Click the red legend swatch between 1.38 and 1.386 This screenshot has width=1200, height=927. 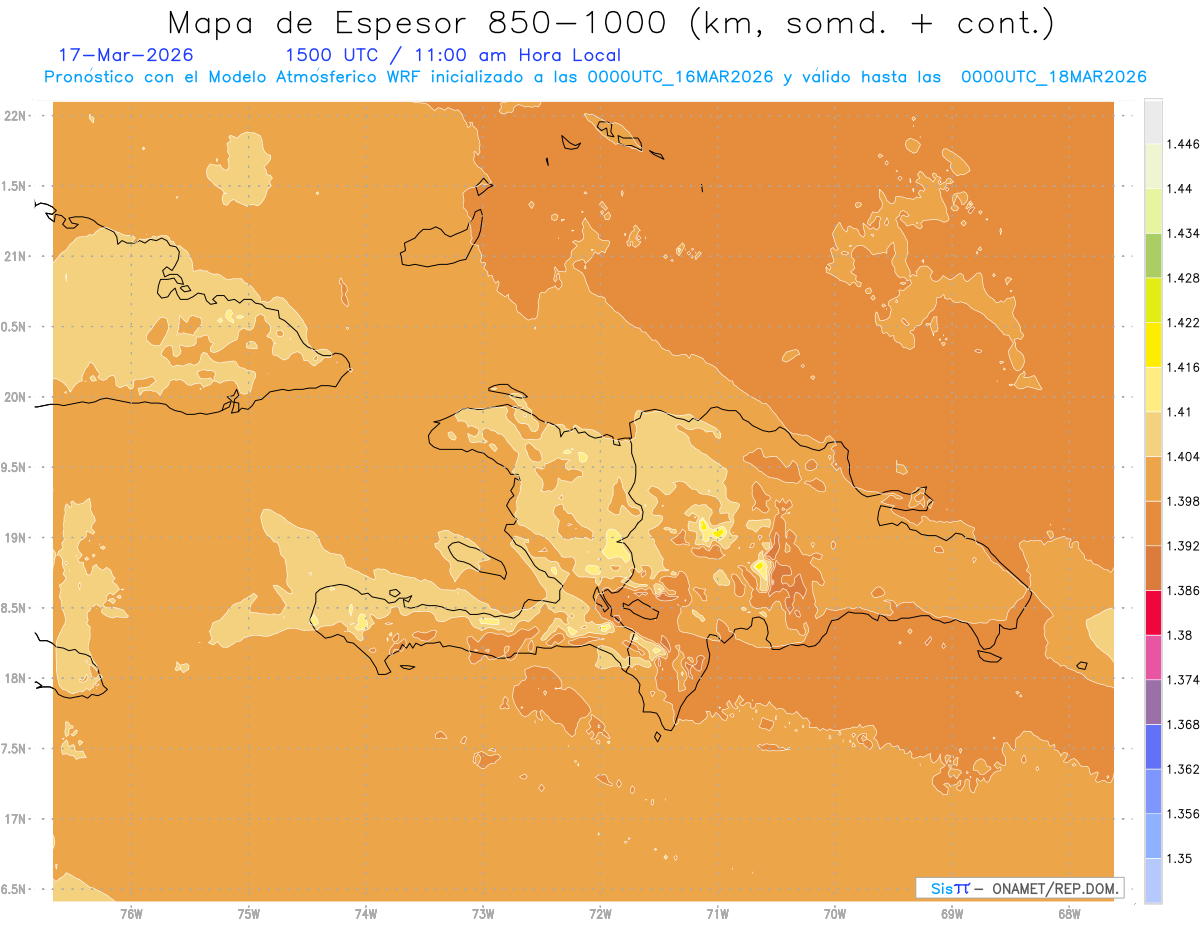(1153, 612)
